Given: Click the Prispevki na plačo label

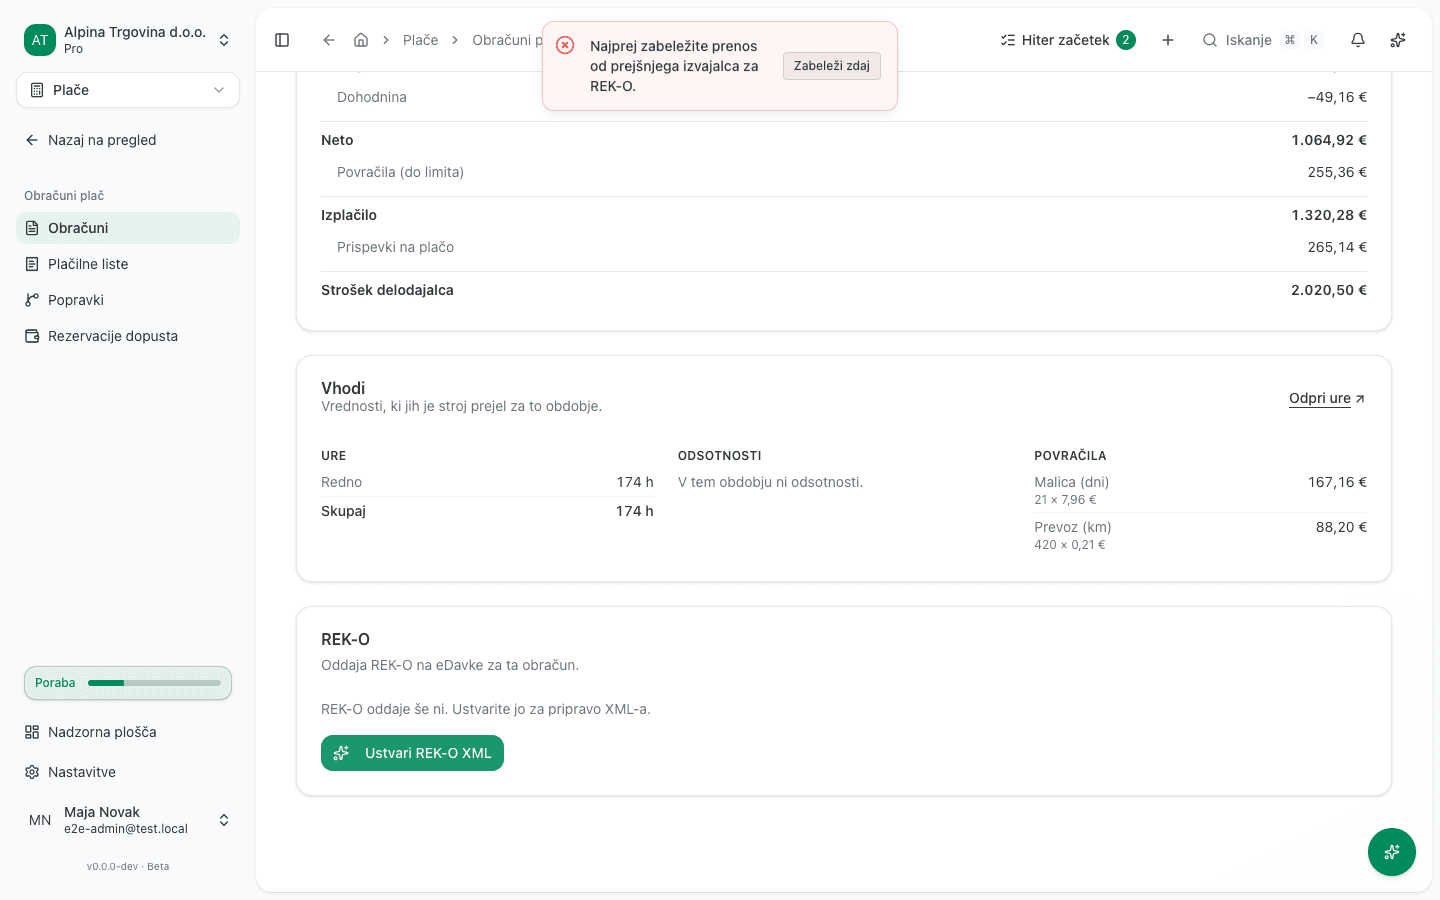Looking at the screenshot, I should [396, 247].
